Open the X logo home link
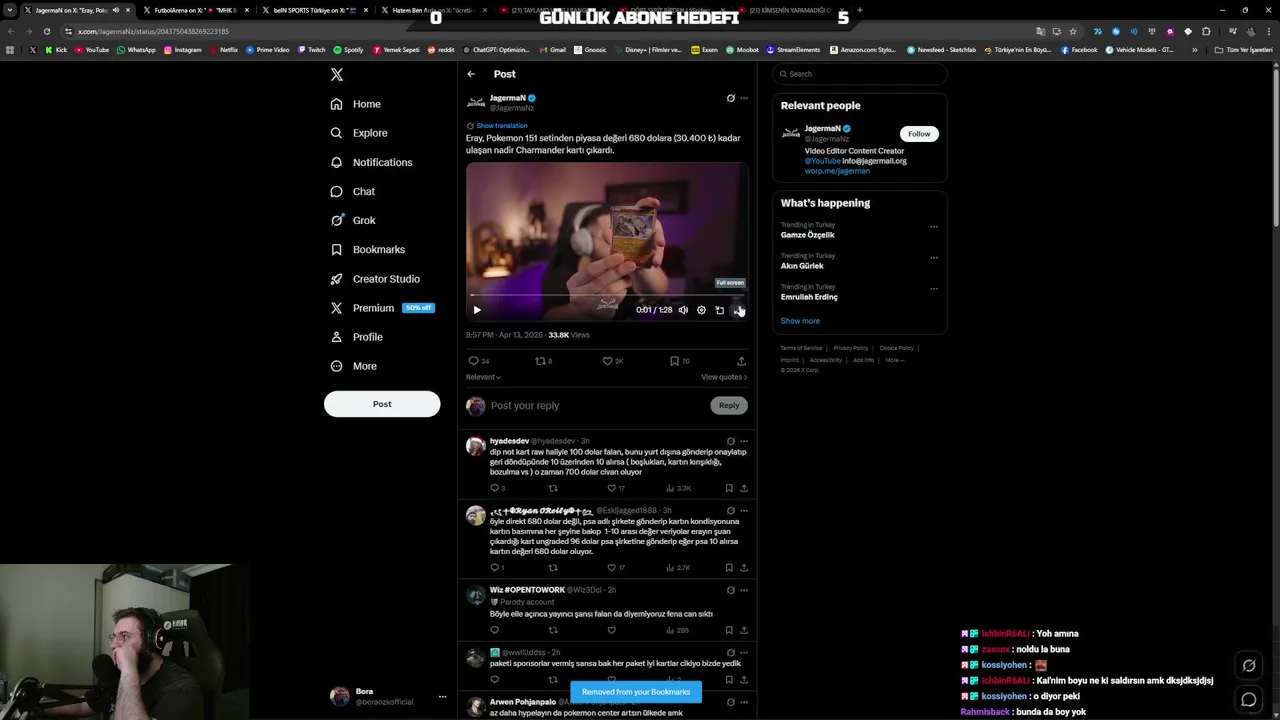1280x720 pixels. pyautogui.click(x=337, y=74)
